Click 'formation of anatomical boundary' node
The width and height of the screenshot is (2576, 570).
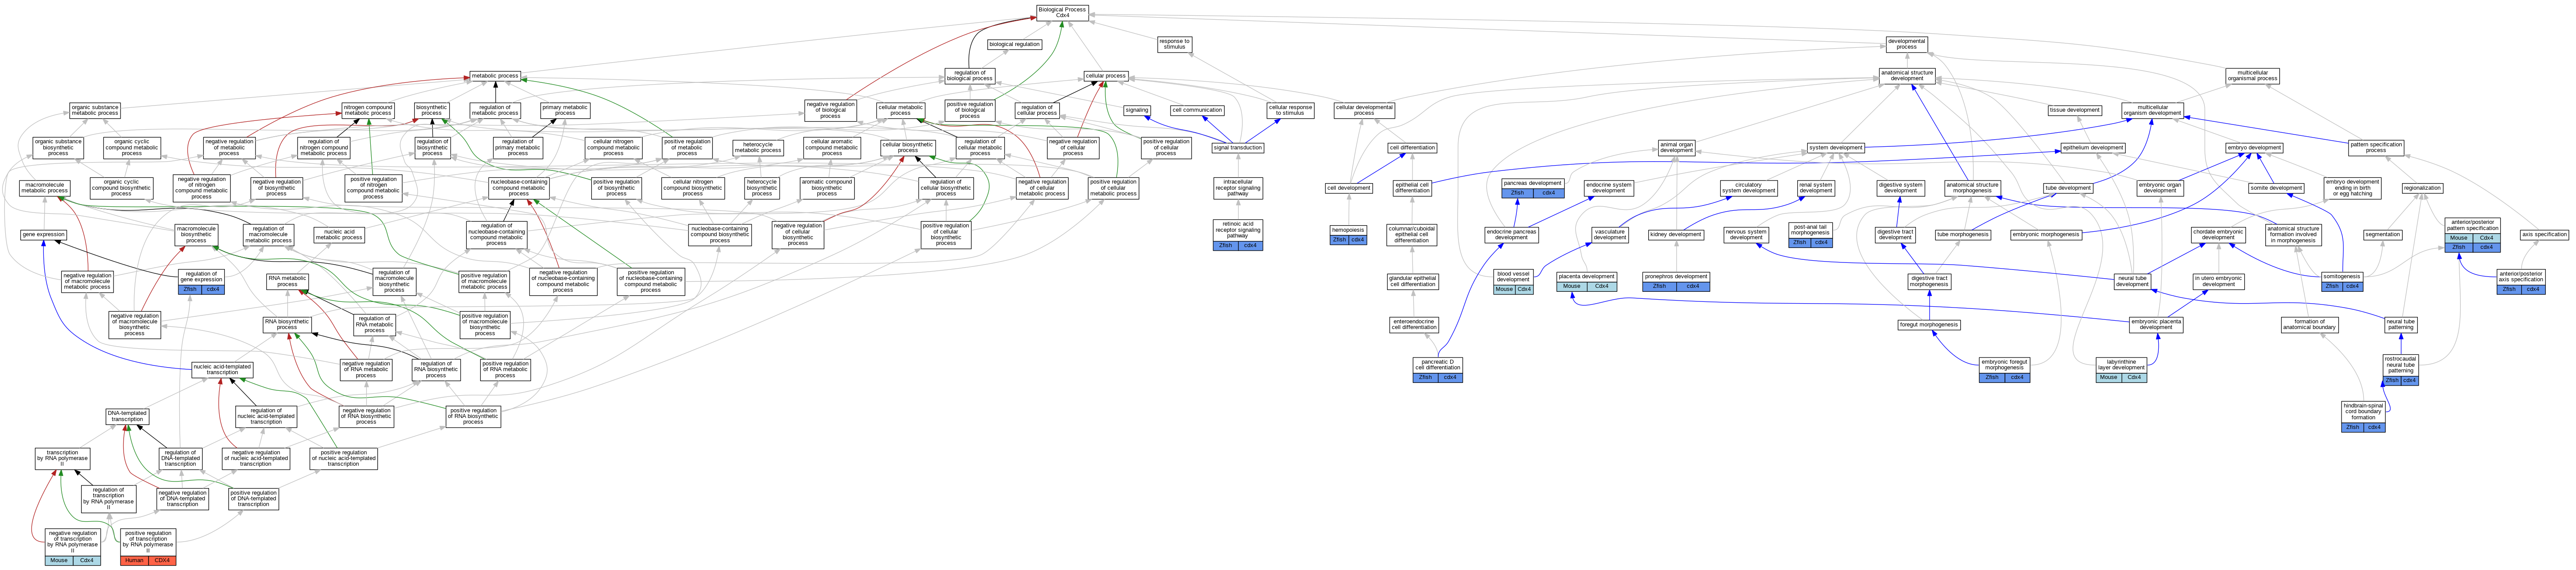[2310, 324]
